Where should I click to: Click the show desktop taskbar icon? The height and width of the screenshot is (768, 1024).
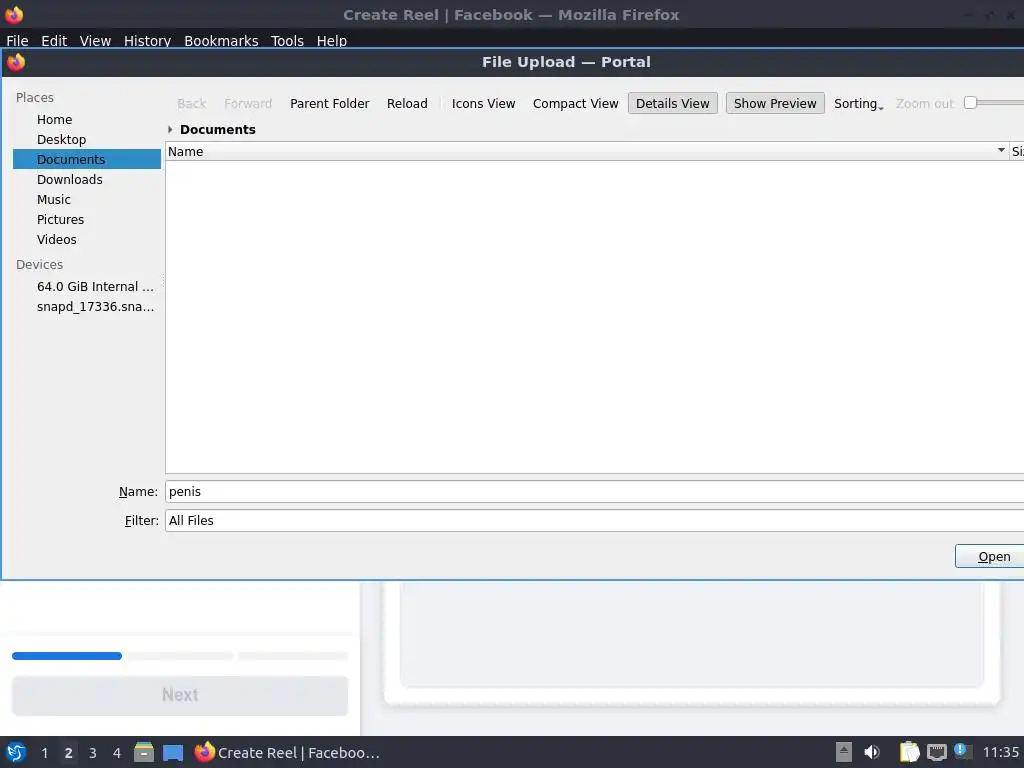pyautogui.click(x=173, y=753)
